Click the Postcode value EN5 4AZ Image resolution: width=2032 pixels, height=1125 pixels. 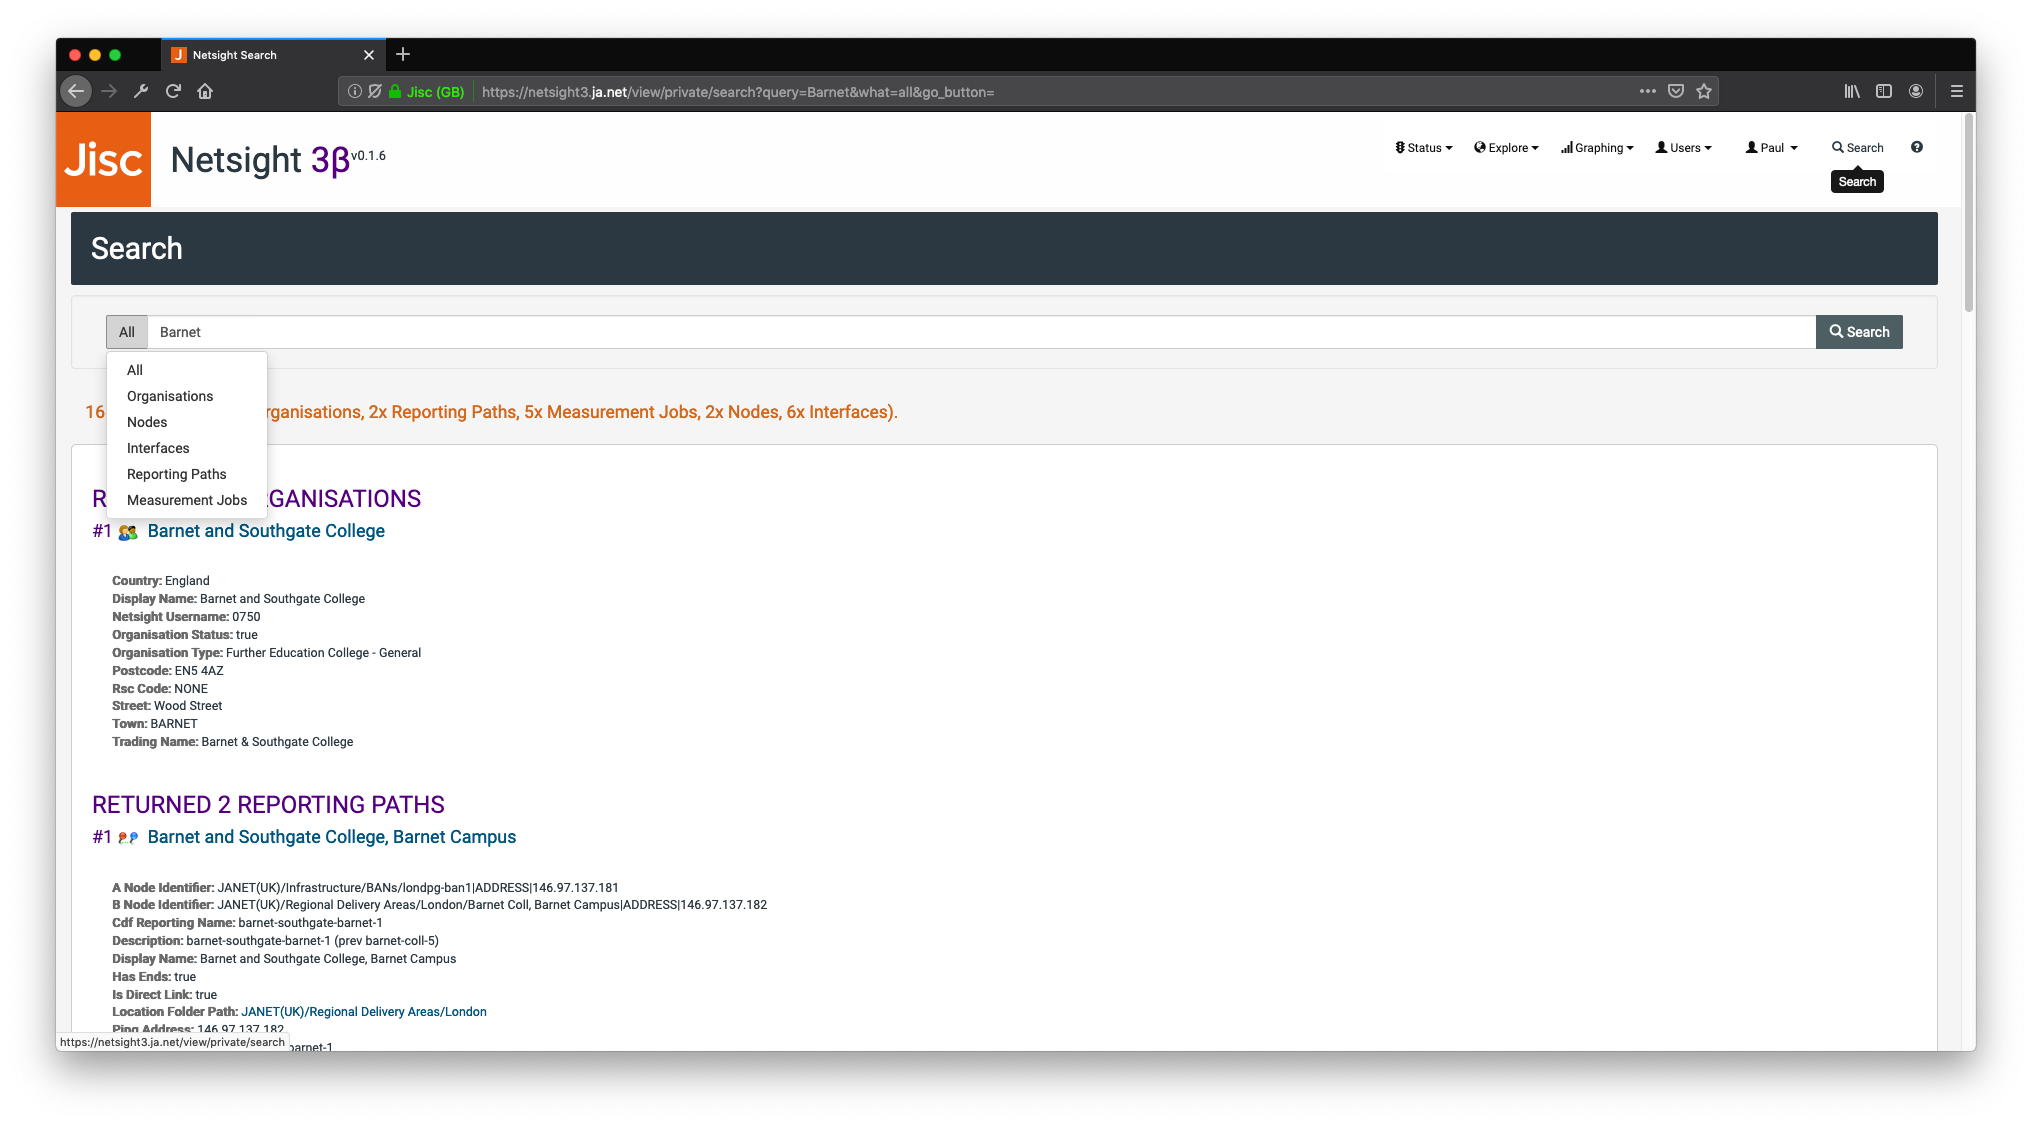(199, 671)
